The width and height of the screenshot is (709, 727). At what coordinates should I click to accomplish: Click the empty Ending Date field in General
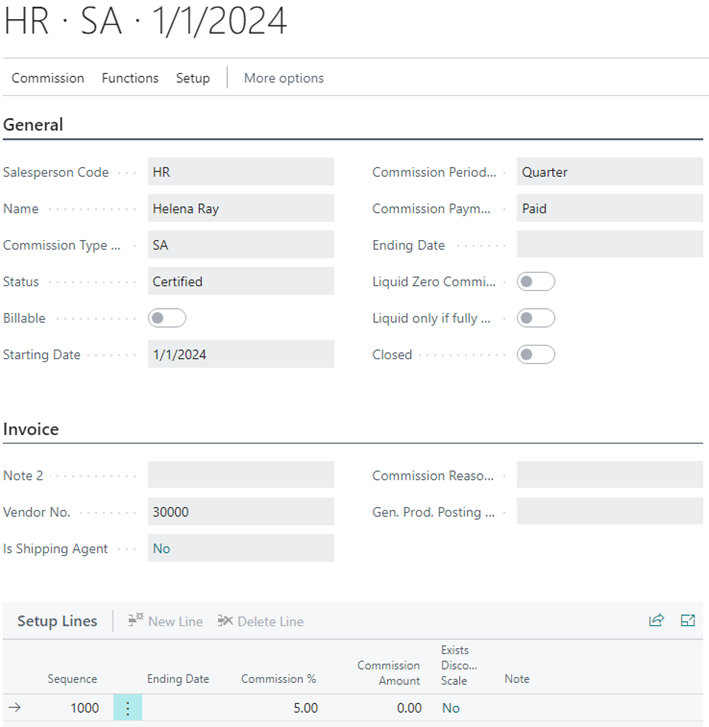click(x=610, y=244)
